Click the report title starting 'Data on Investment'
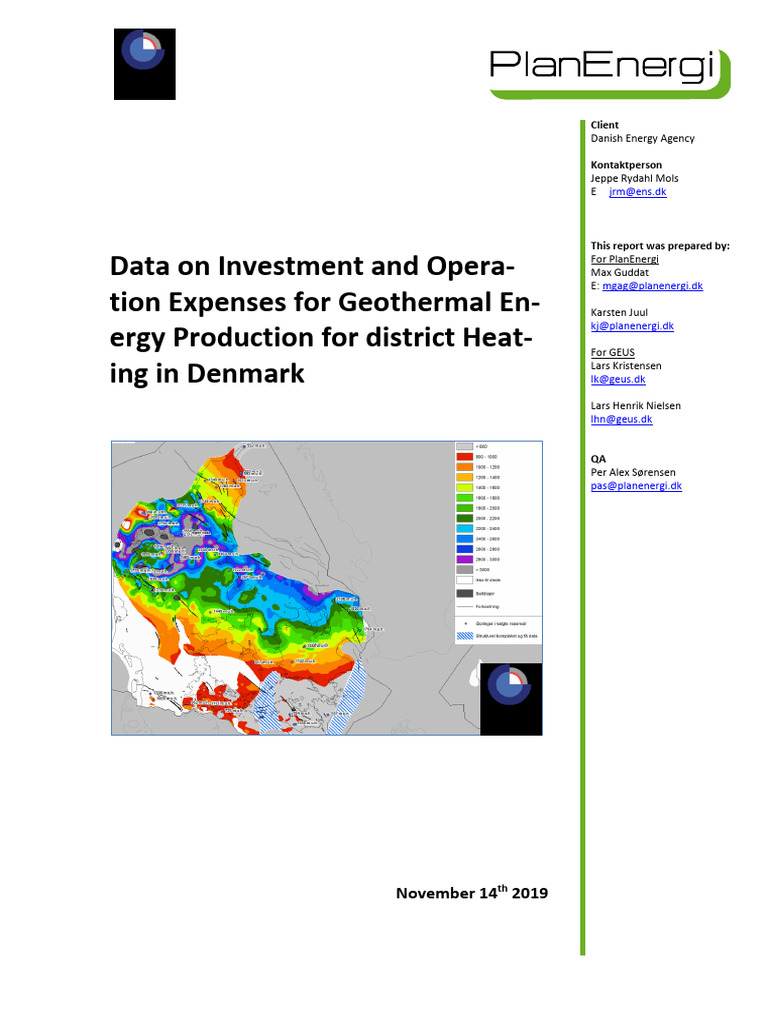The height and width of the screenshot is (1024, 768). (325, 319)
